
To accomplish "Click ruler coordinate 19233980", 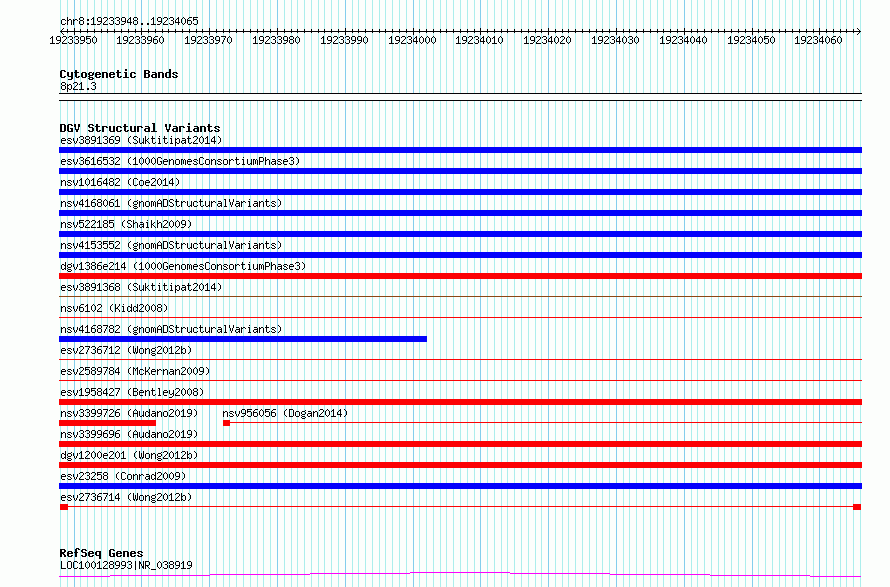I will pyautogui.click(x=276, y=40).
